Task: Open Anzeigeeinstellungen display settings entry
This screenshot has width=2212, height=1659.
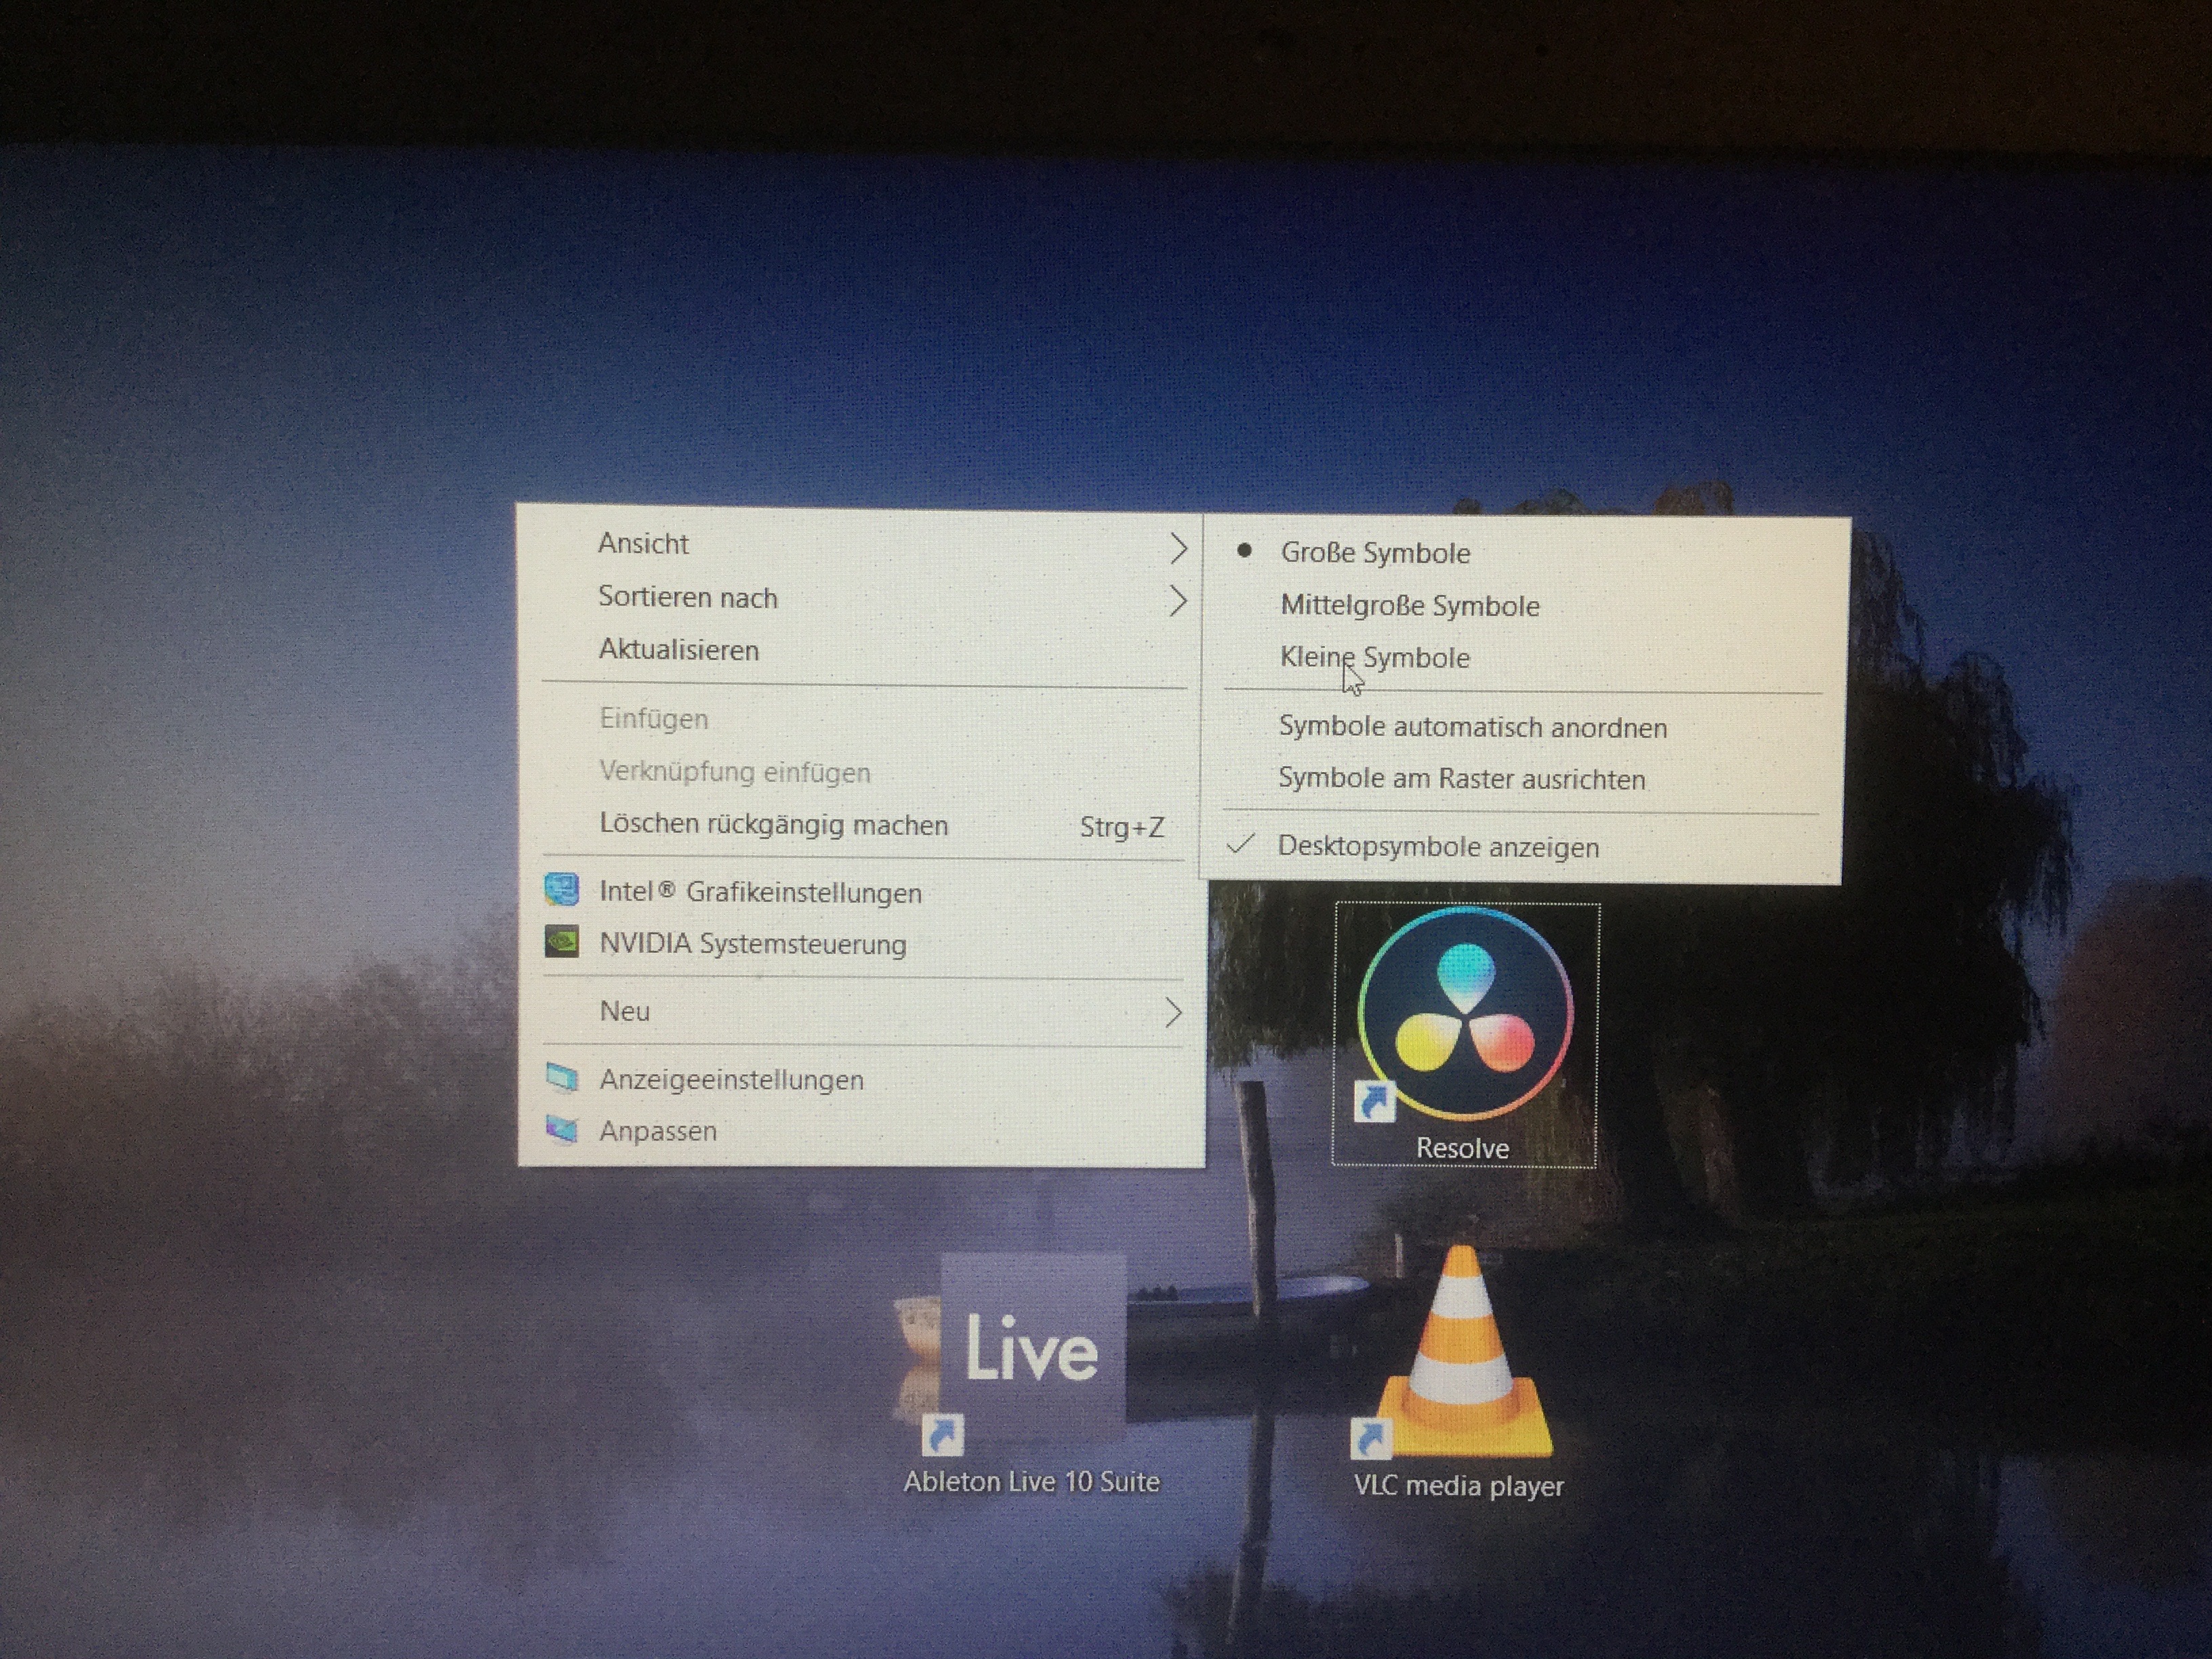Action: point(731,1080)
